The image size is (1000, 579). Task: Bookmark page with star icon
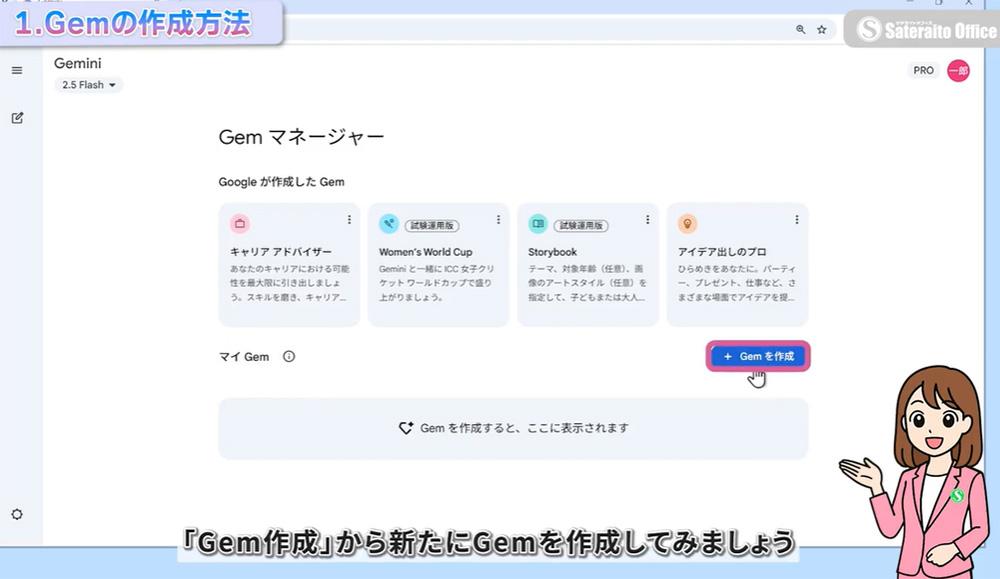pyautogui.click(x=821, y=29)
